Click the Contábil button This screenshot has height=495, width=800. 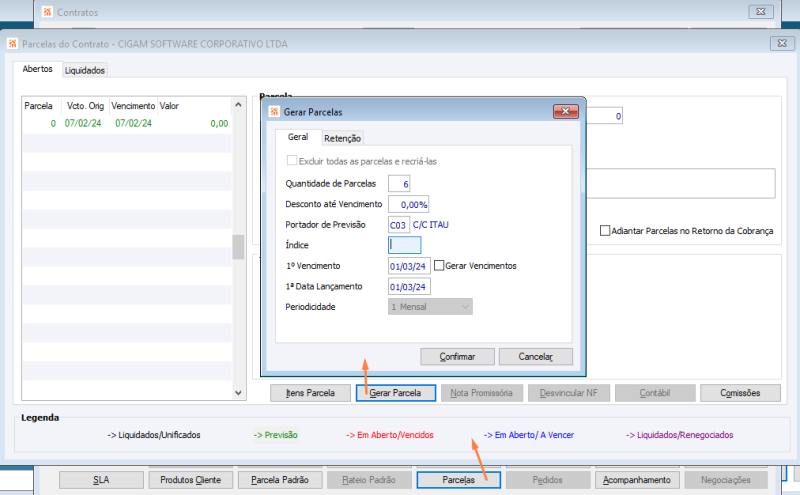(x=655, y=393)
